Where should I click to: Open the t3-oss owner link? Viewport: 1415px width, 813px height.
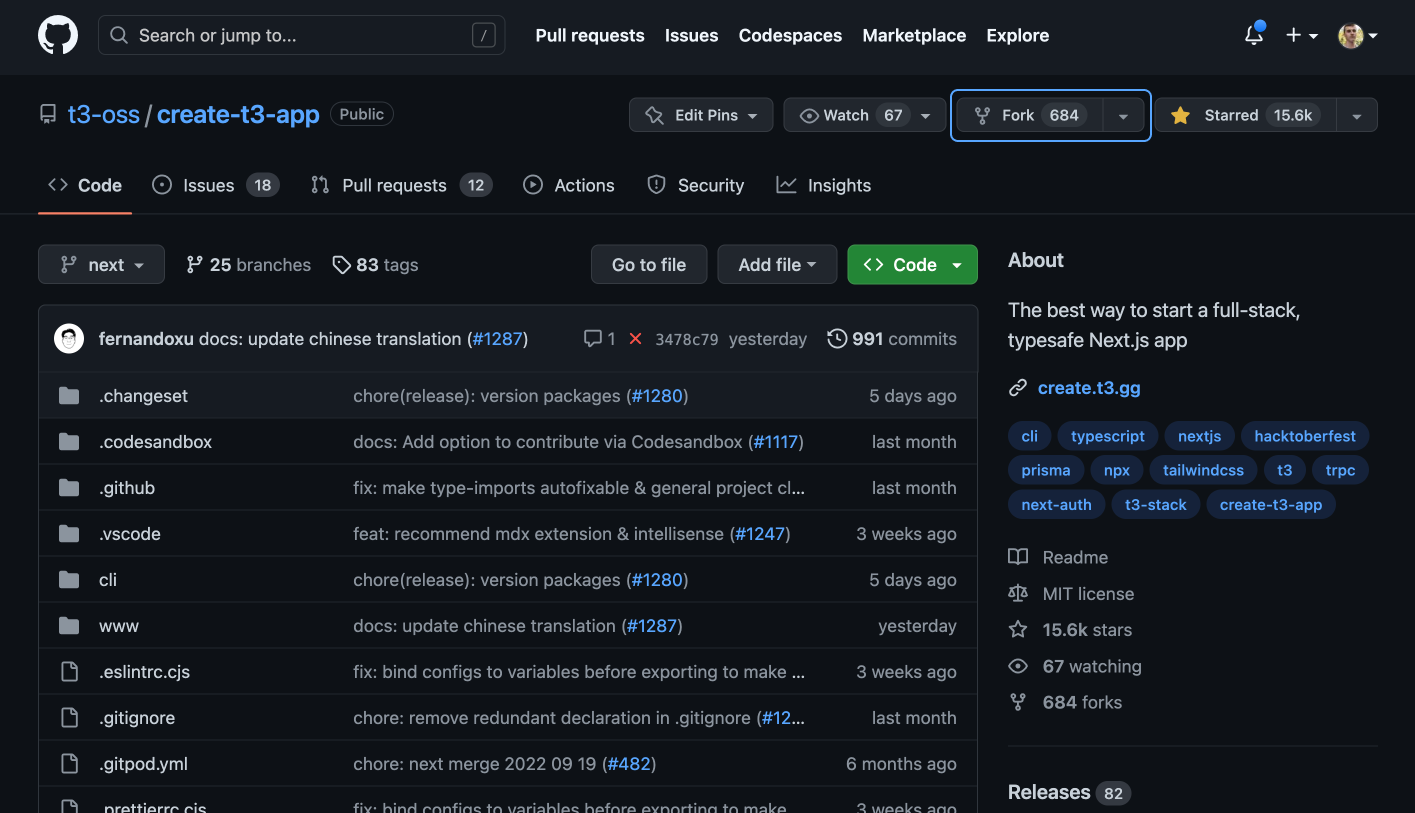[x=104, y=115]
